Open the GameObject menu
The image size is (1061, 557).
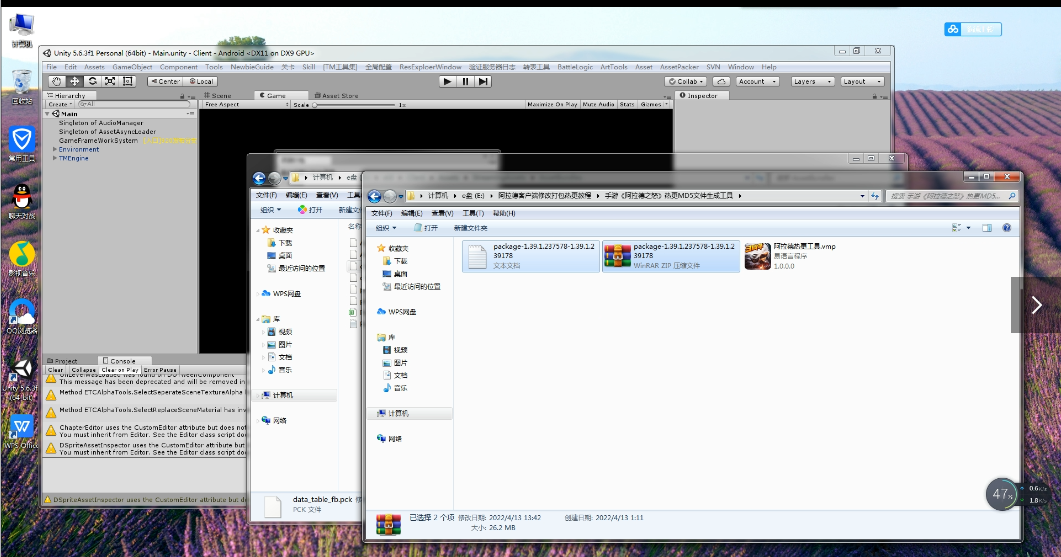click(131, 67)
